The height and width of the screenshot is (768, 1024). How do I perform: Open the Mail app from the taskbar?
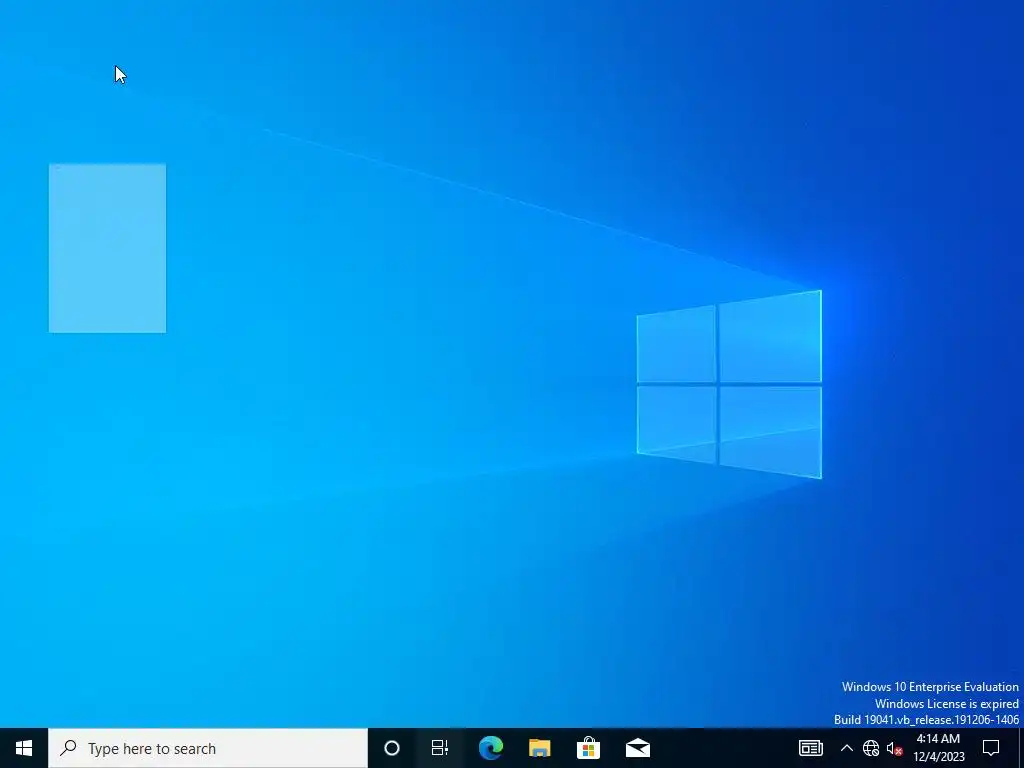click(637, 748)
